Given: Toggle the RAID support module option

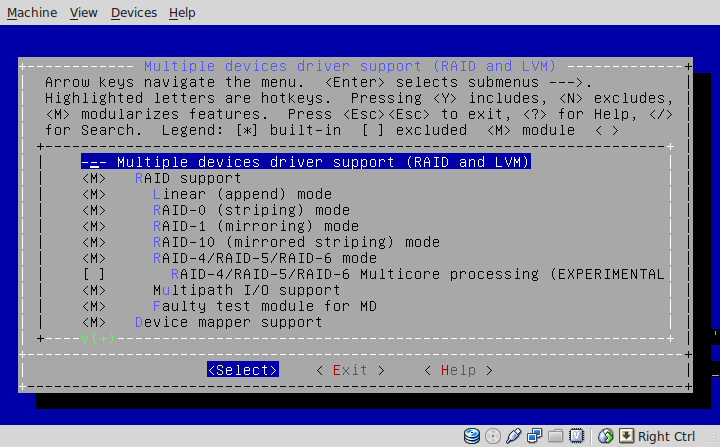Looking at the screenshot, I should point(162,178).
